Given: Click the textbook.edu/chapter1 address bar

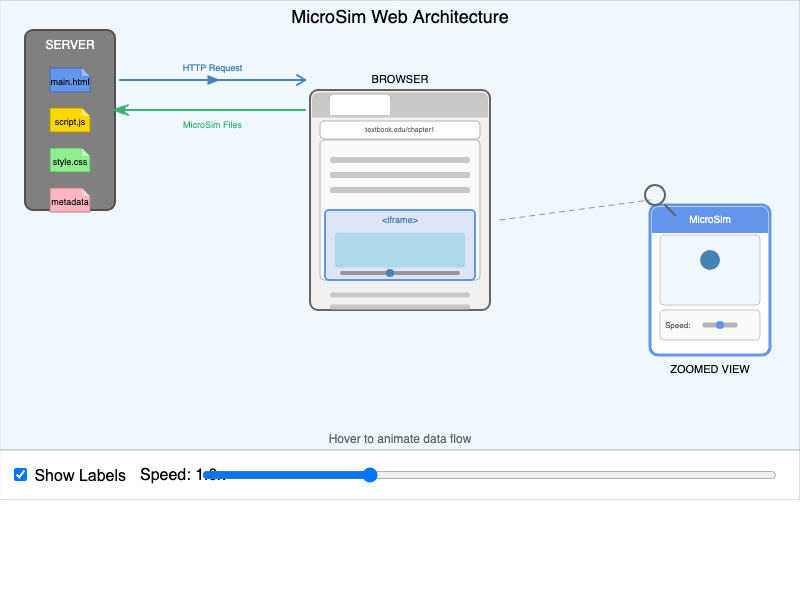Looking at the screenshot, I should (399, 129).
